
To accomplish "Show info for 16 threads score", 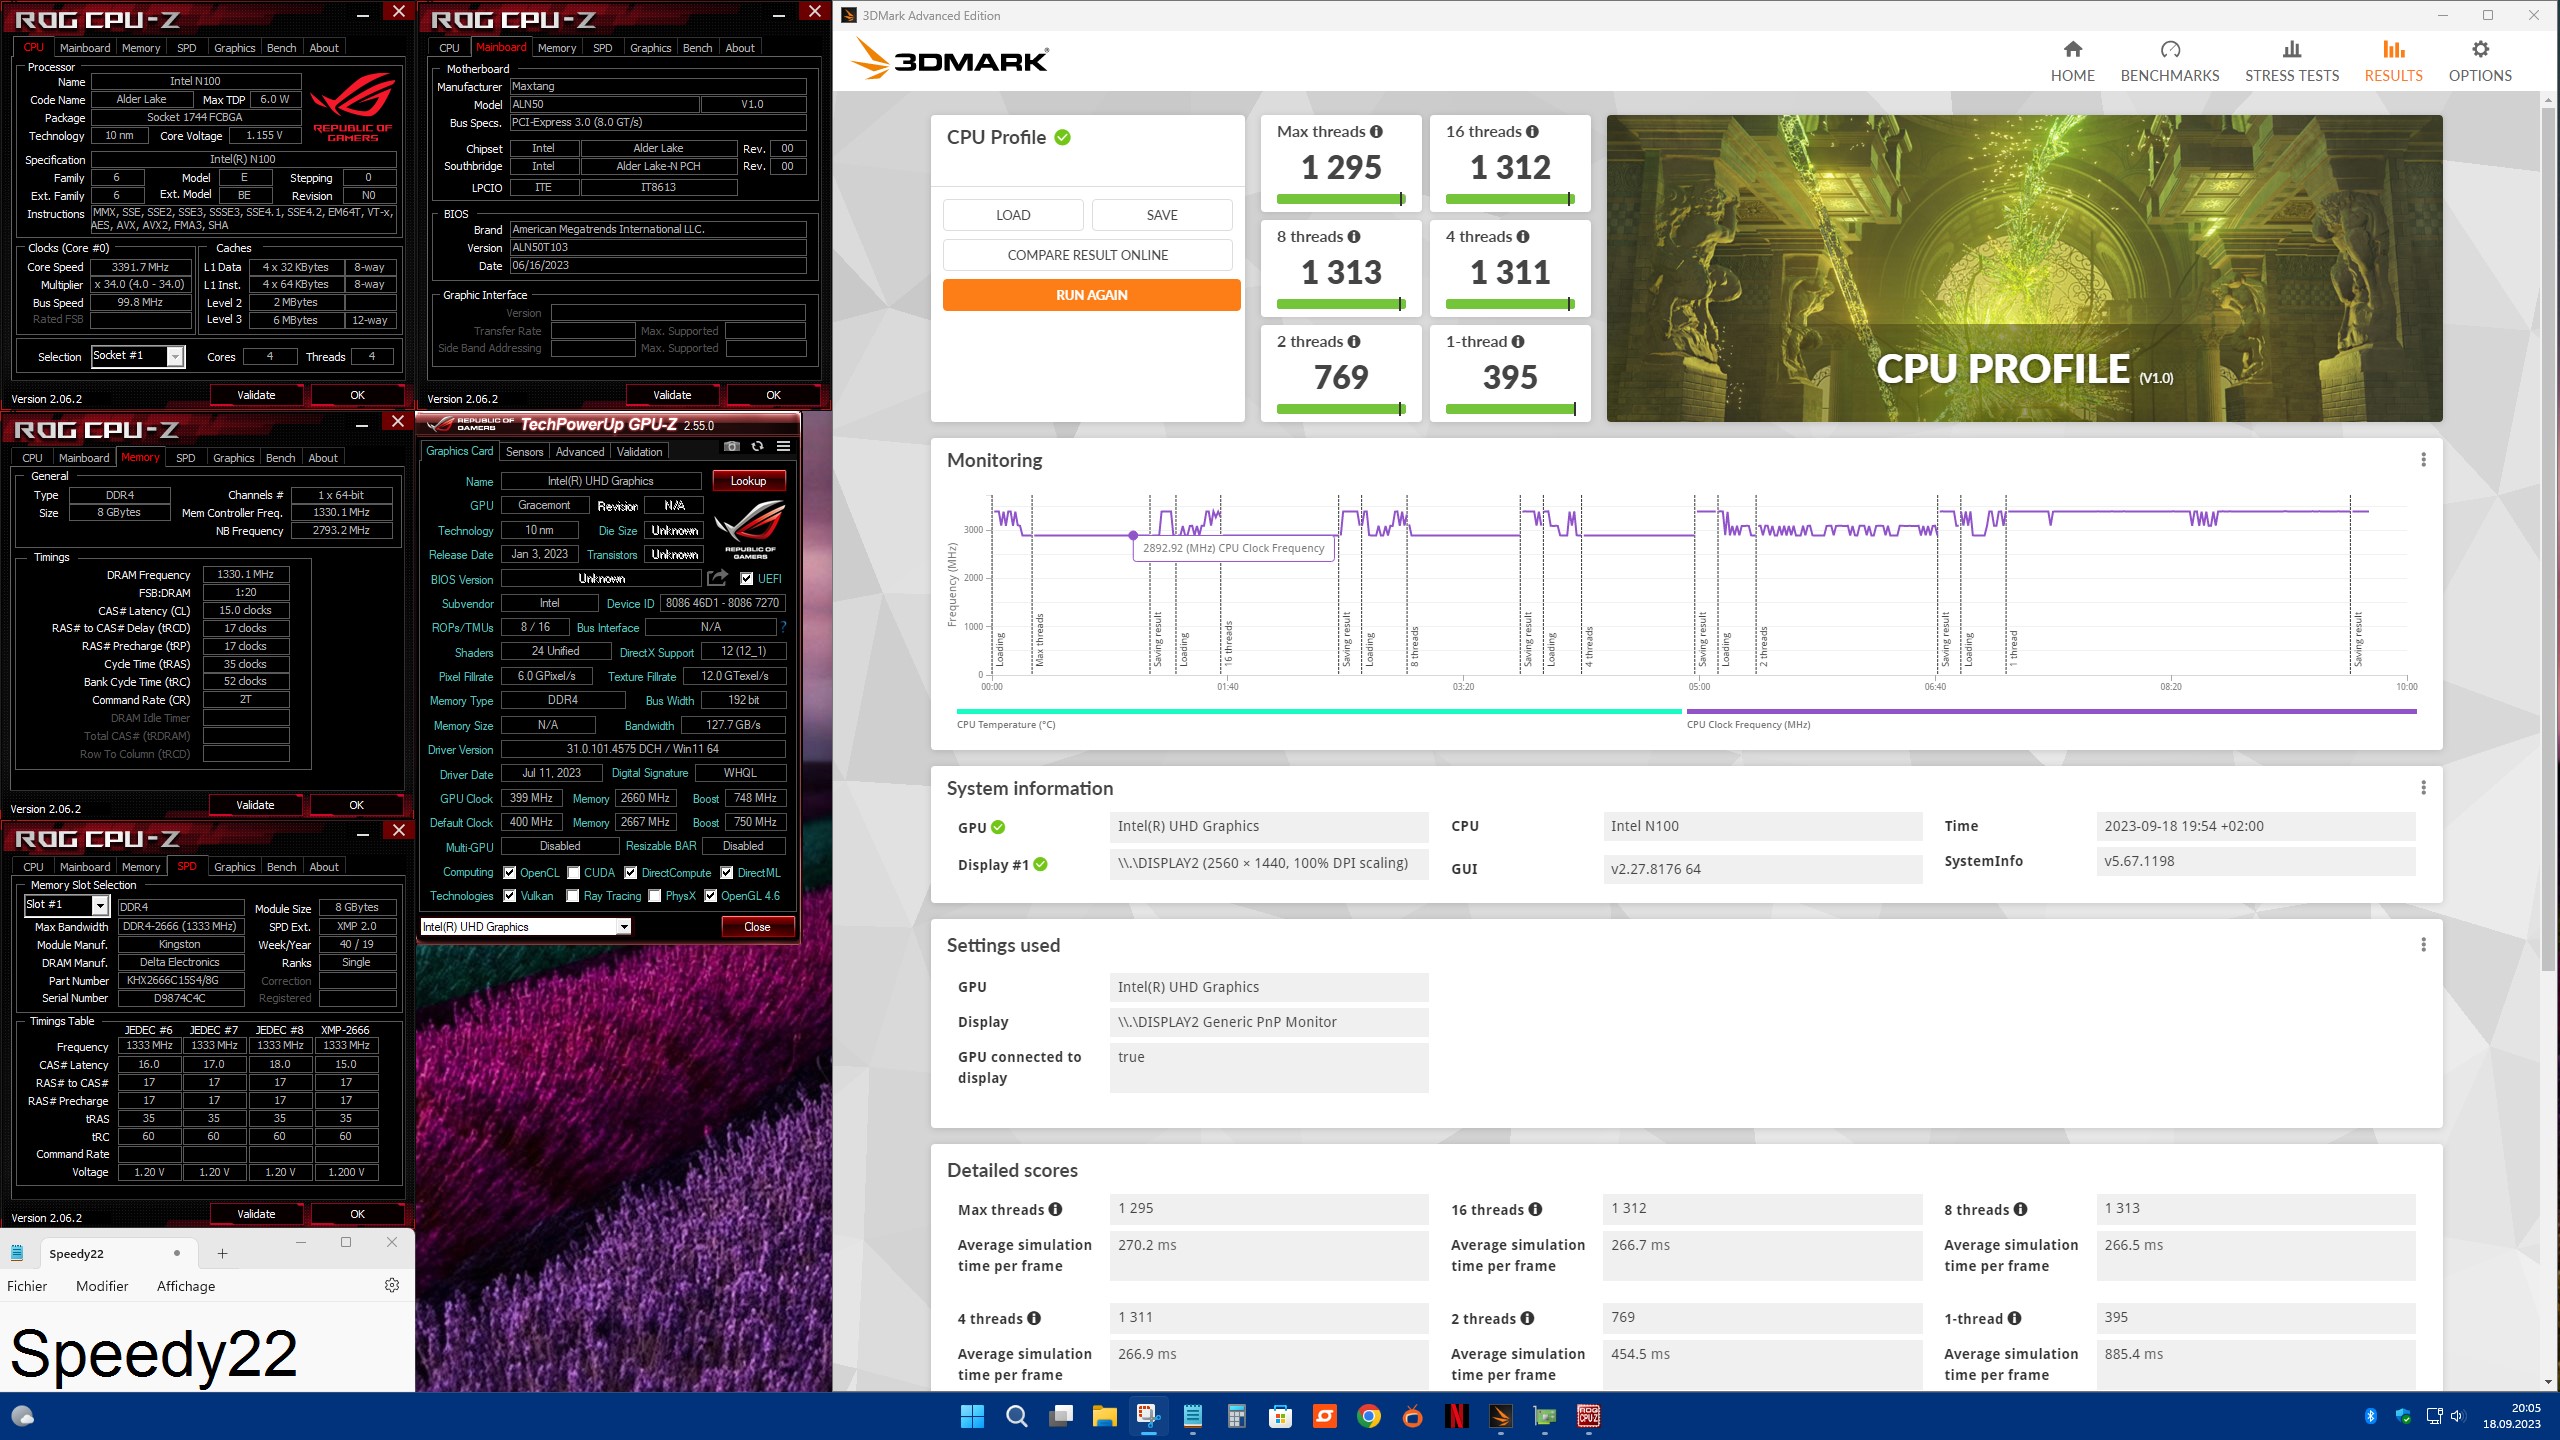I will 1533,131.
